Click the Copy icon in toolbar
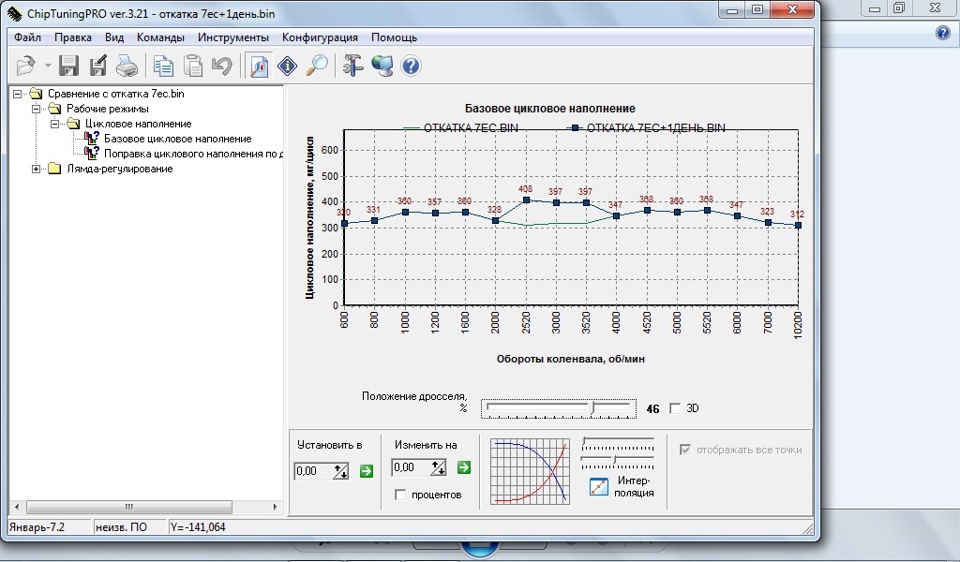Viewport: 960px width, 562px height. click(x=163, y=67)
